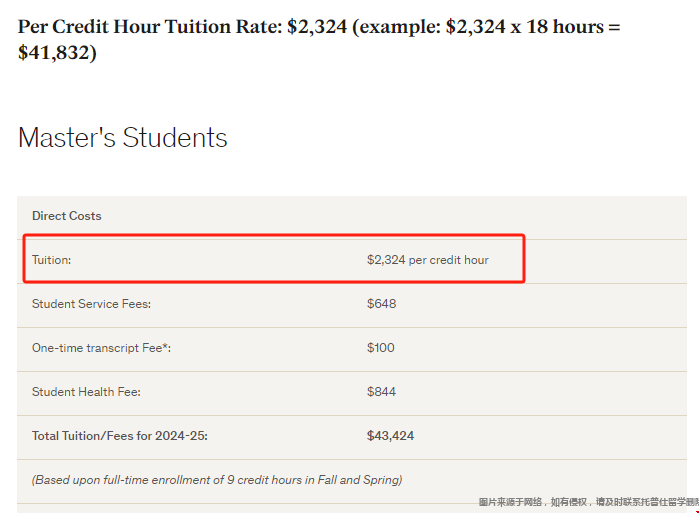Click the Per Credit Hour Tuition Rate heading
Screen dimensions: 699x513
[x=319, y=40]
